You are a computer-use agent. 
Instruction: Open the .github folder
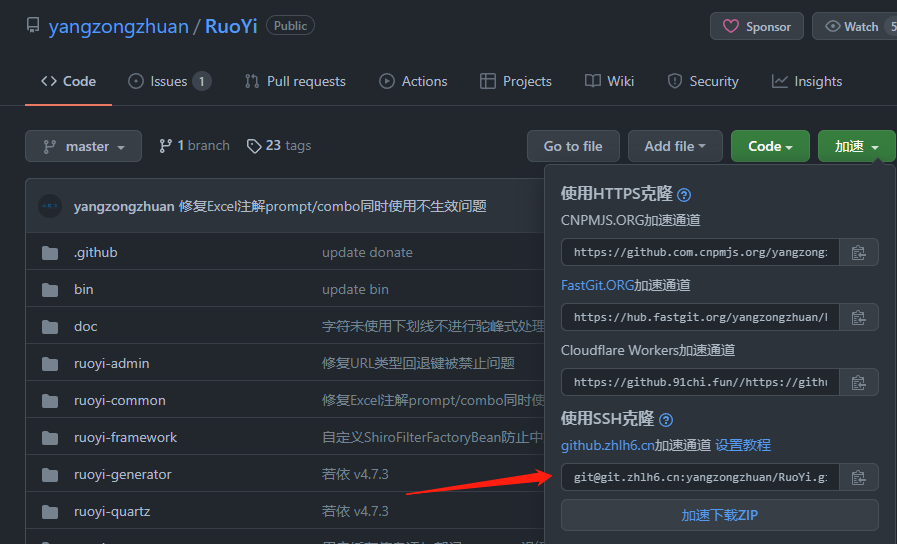96,252
